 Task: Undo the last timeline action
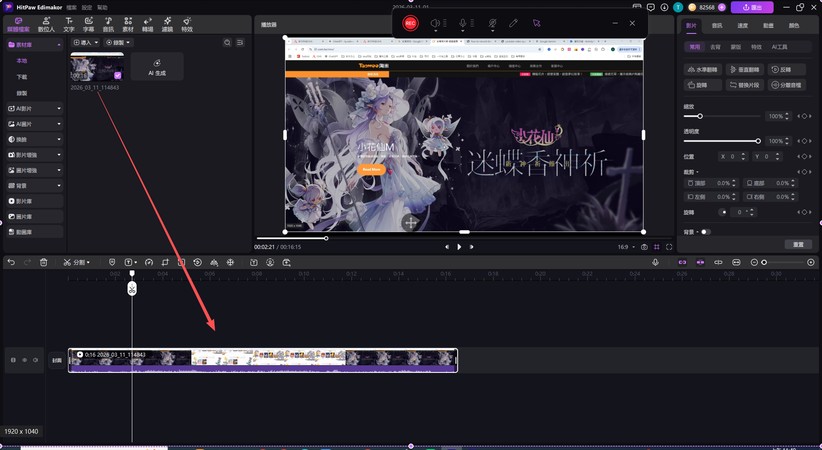pyautogui.click(x=11, y=262)
